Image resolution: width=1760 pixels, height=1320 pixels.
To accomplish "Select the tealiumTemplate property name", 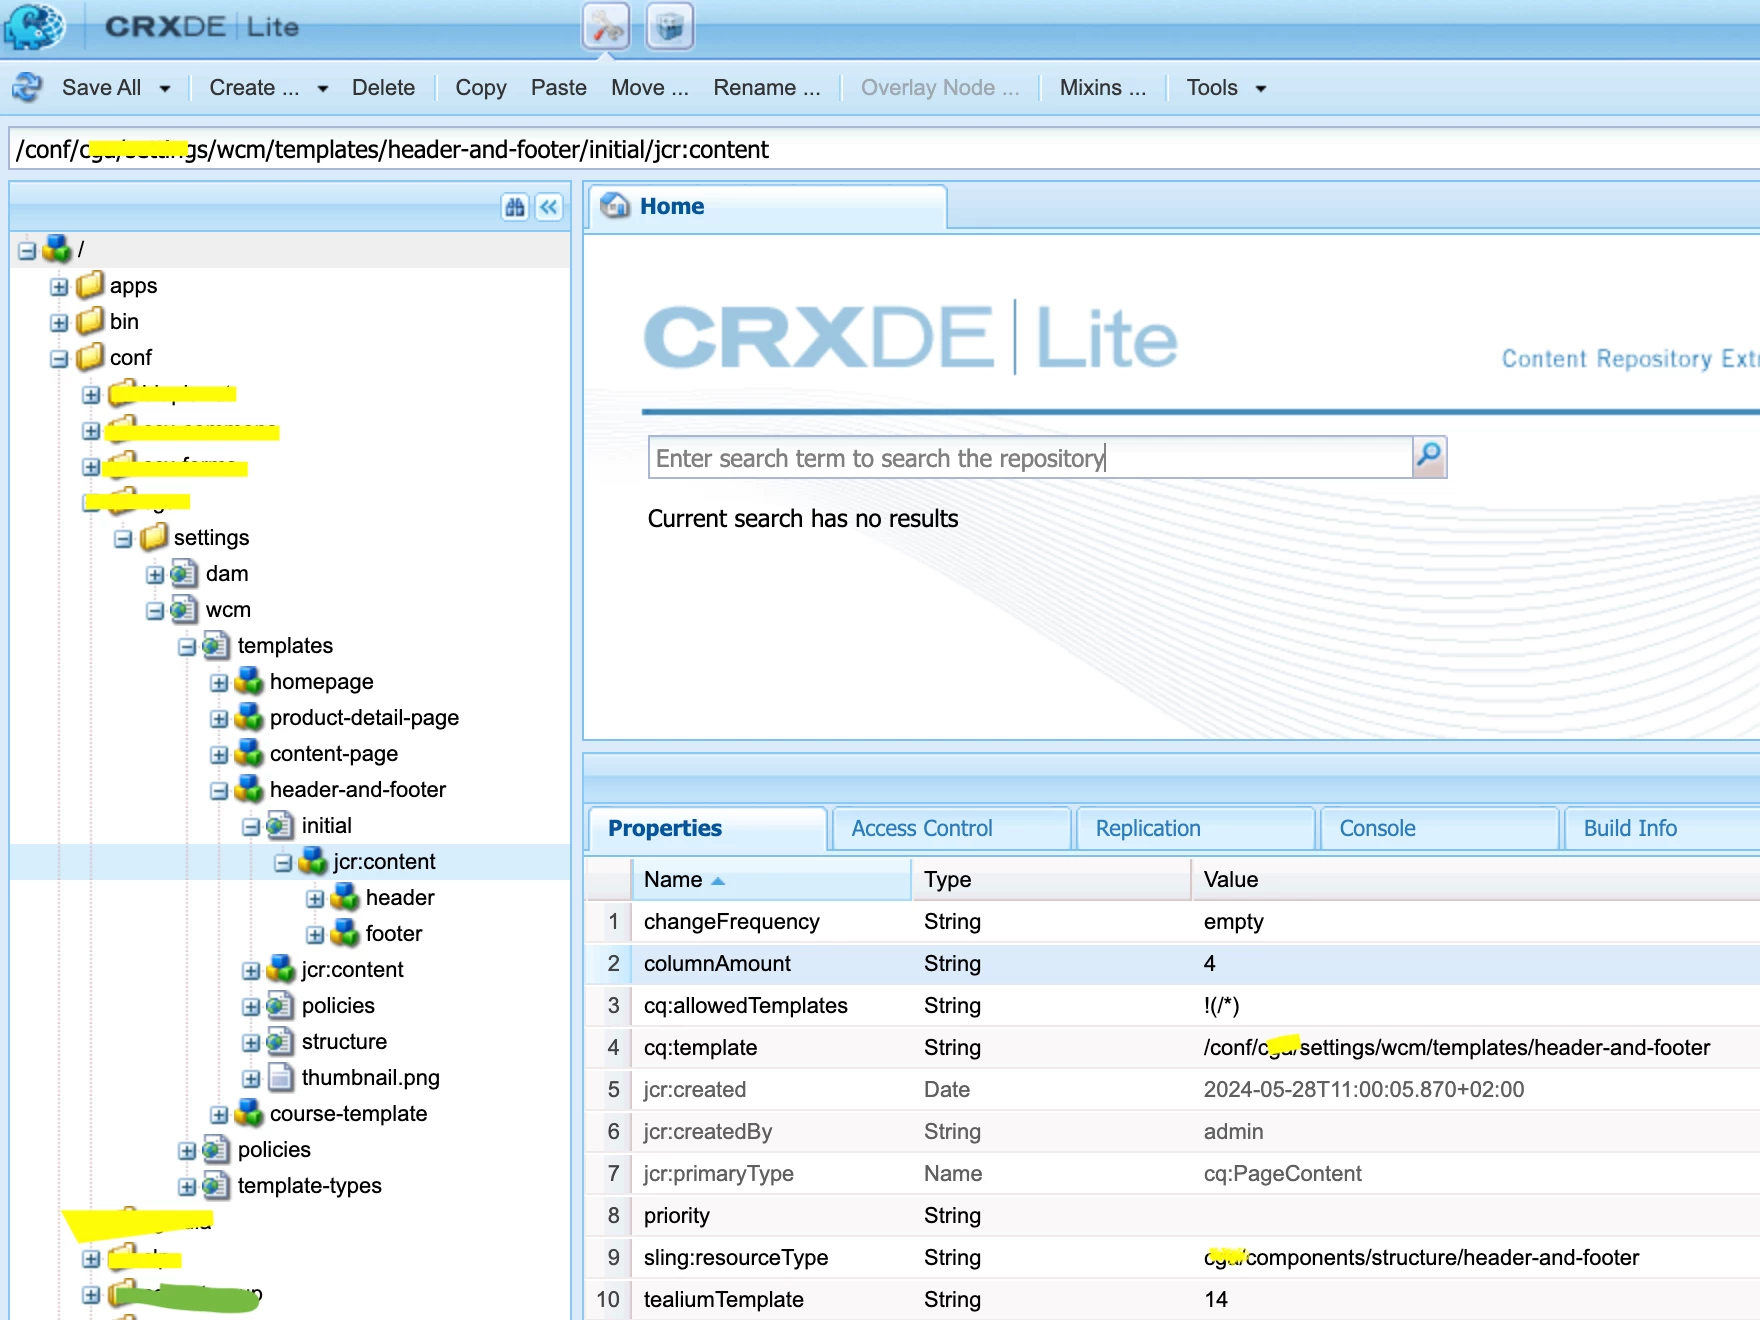I will pyautogui.click(x=723, y=1299).
